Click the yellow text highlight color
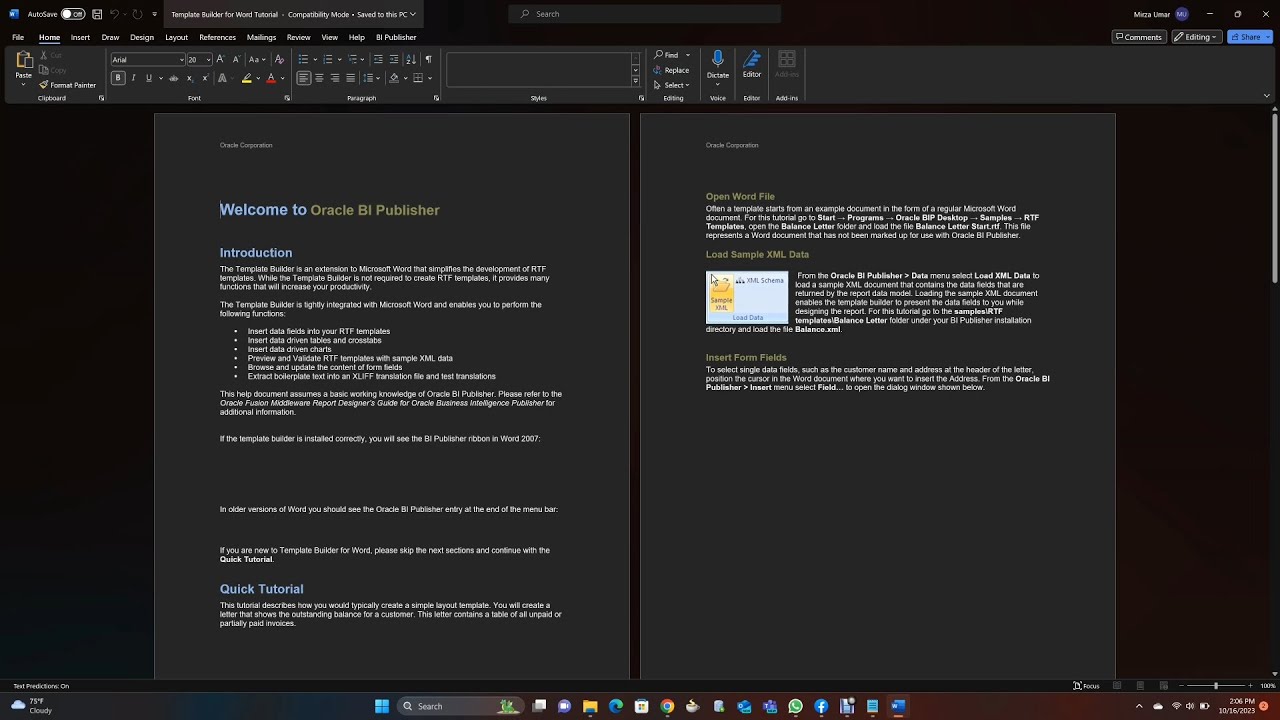 click(x=246, y=78)
